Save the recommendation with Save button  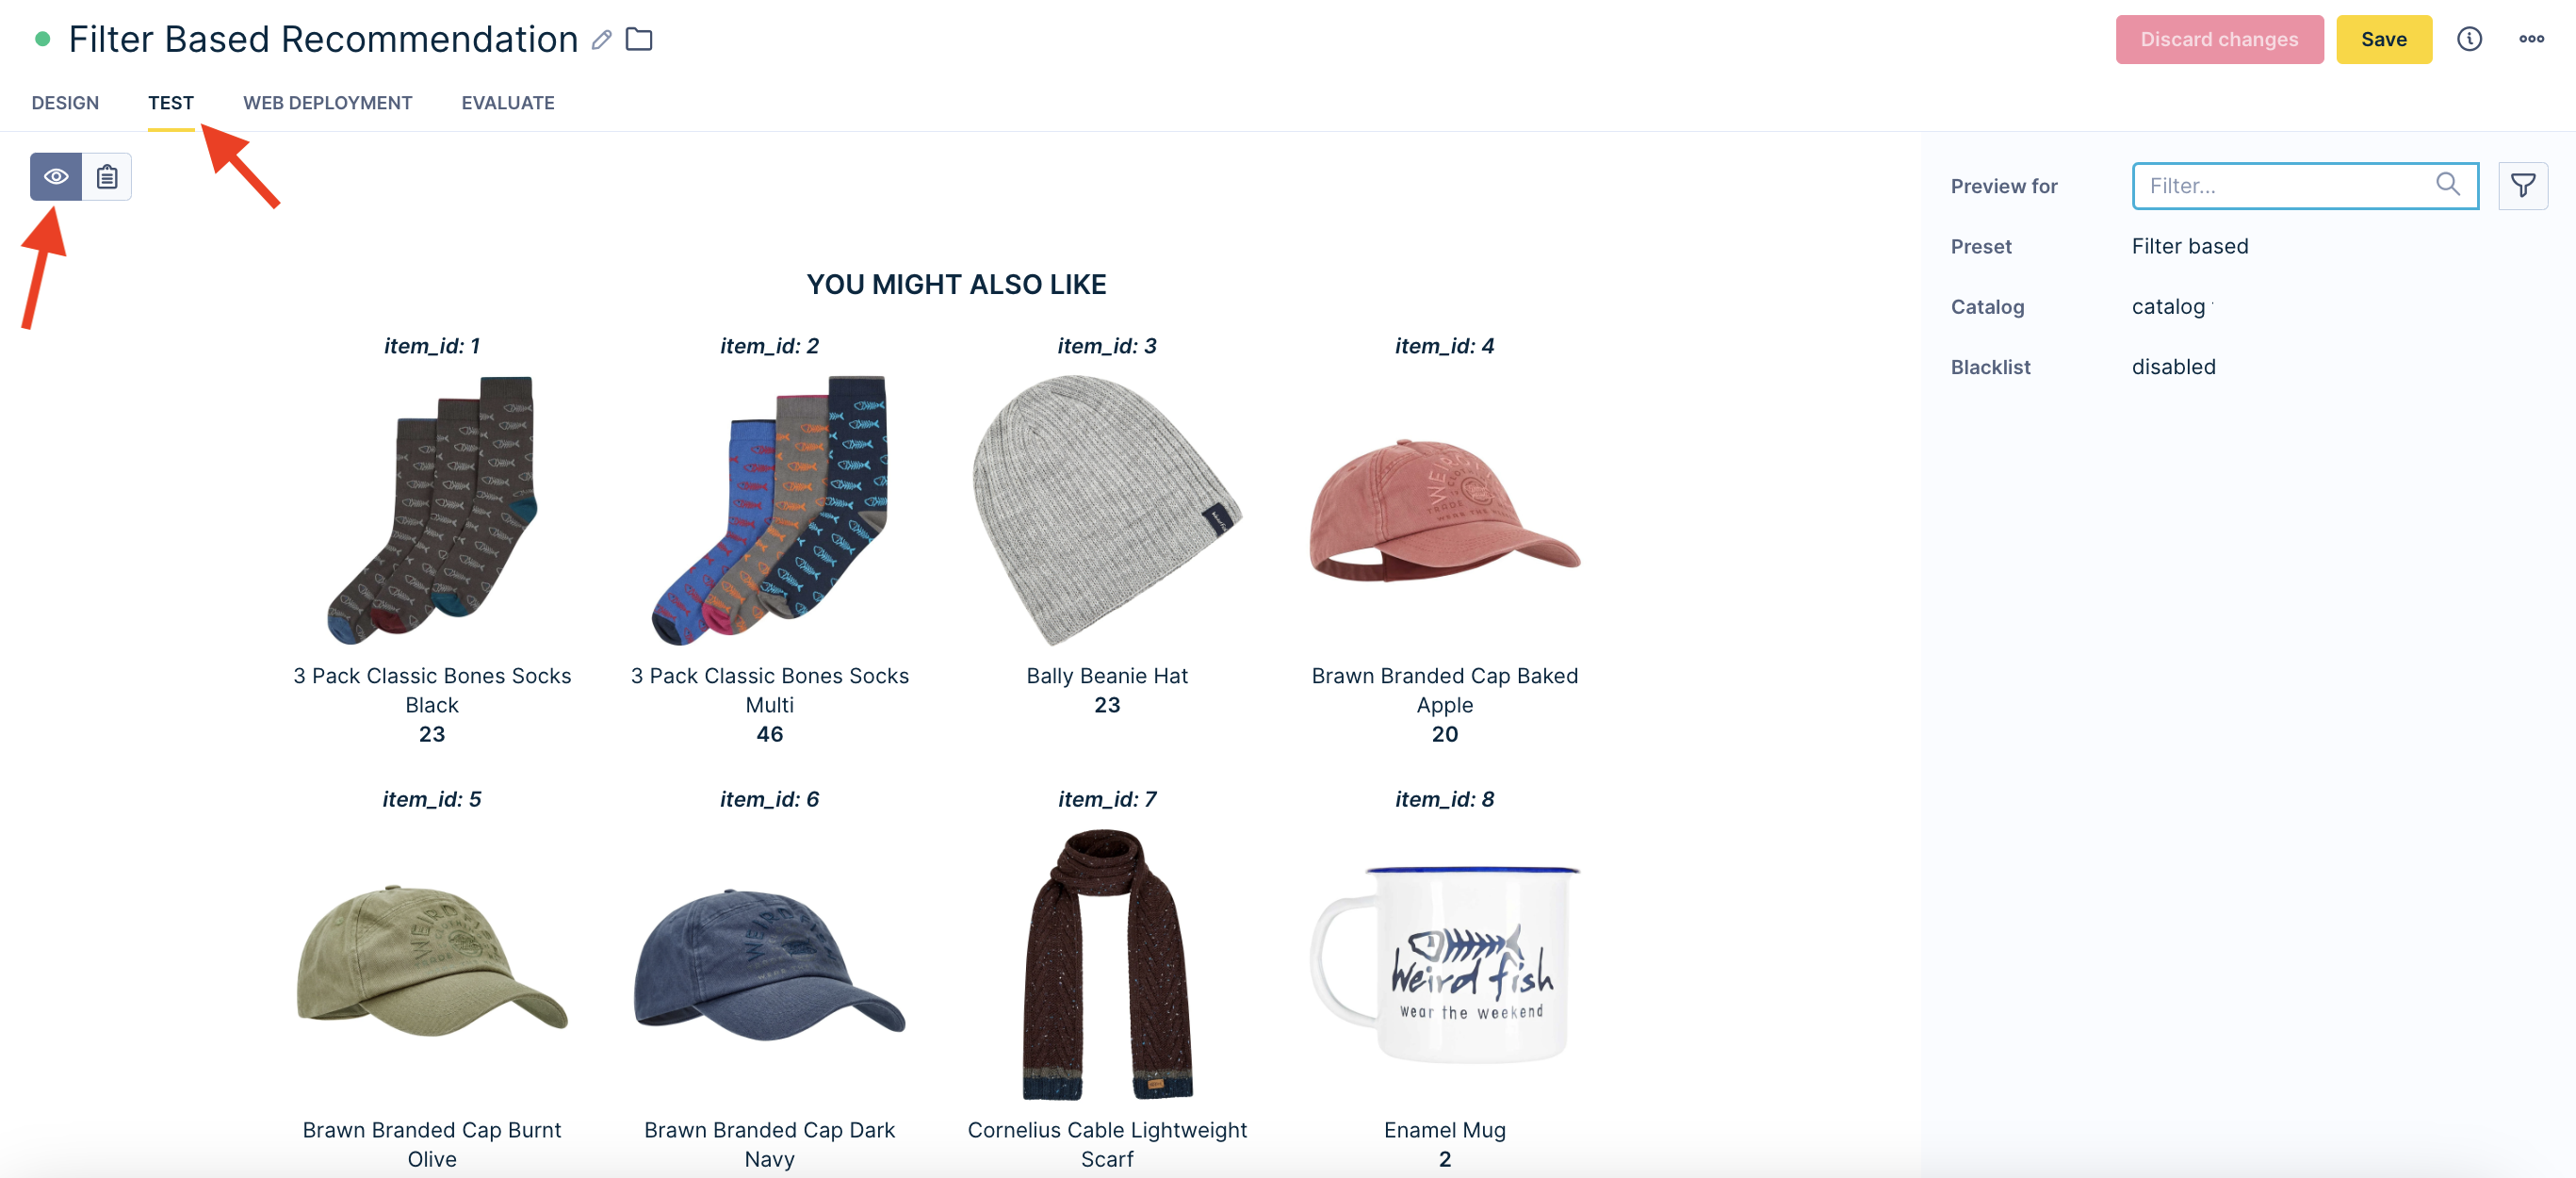[x=2383, y=40]
